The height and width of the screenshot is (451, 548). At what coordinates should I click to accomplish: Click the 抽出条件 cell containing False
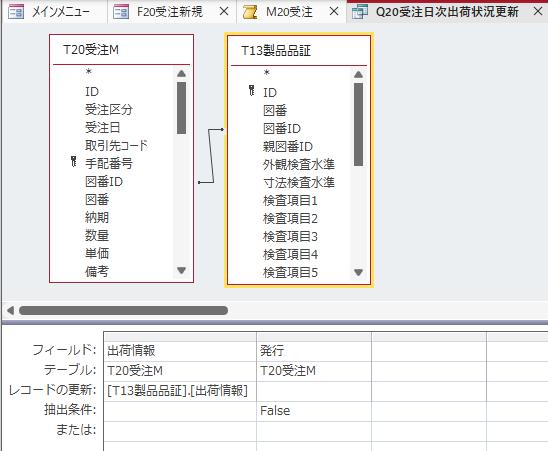coord(313,411)
